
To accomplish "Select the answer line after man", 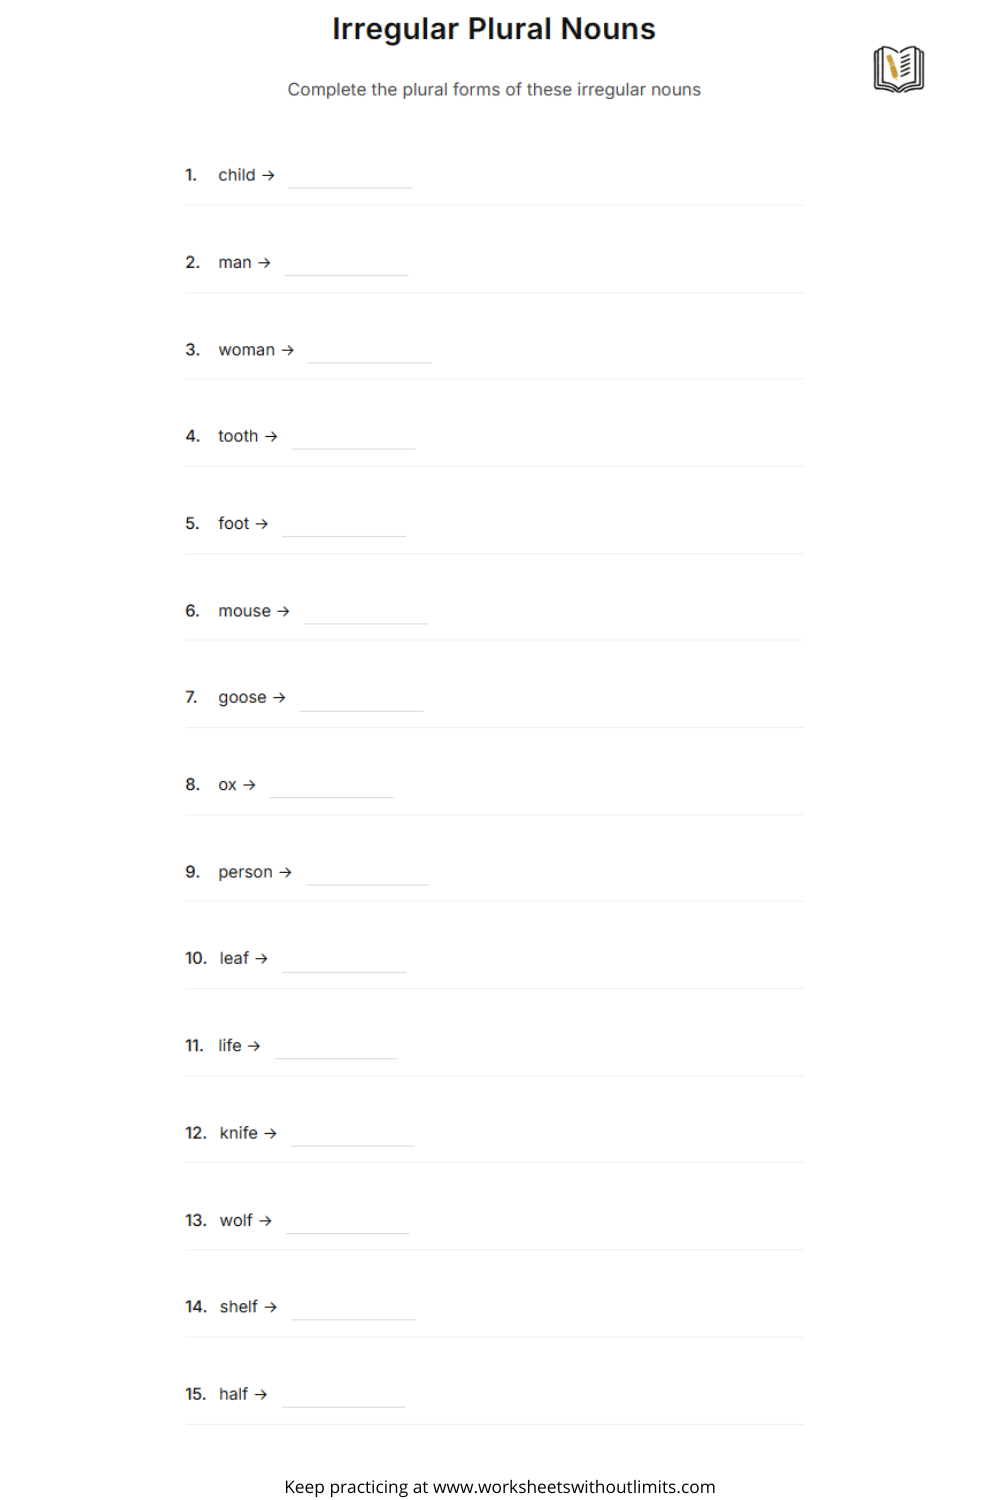I will (346, 264).
